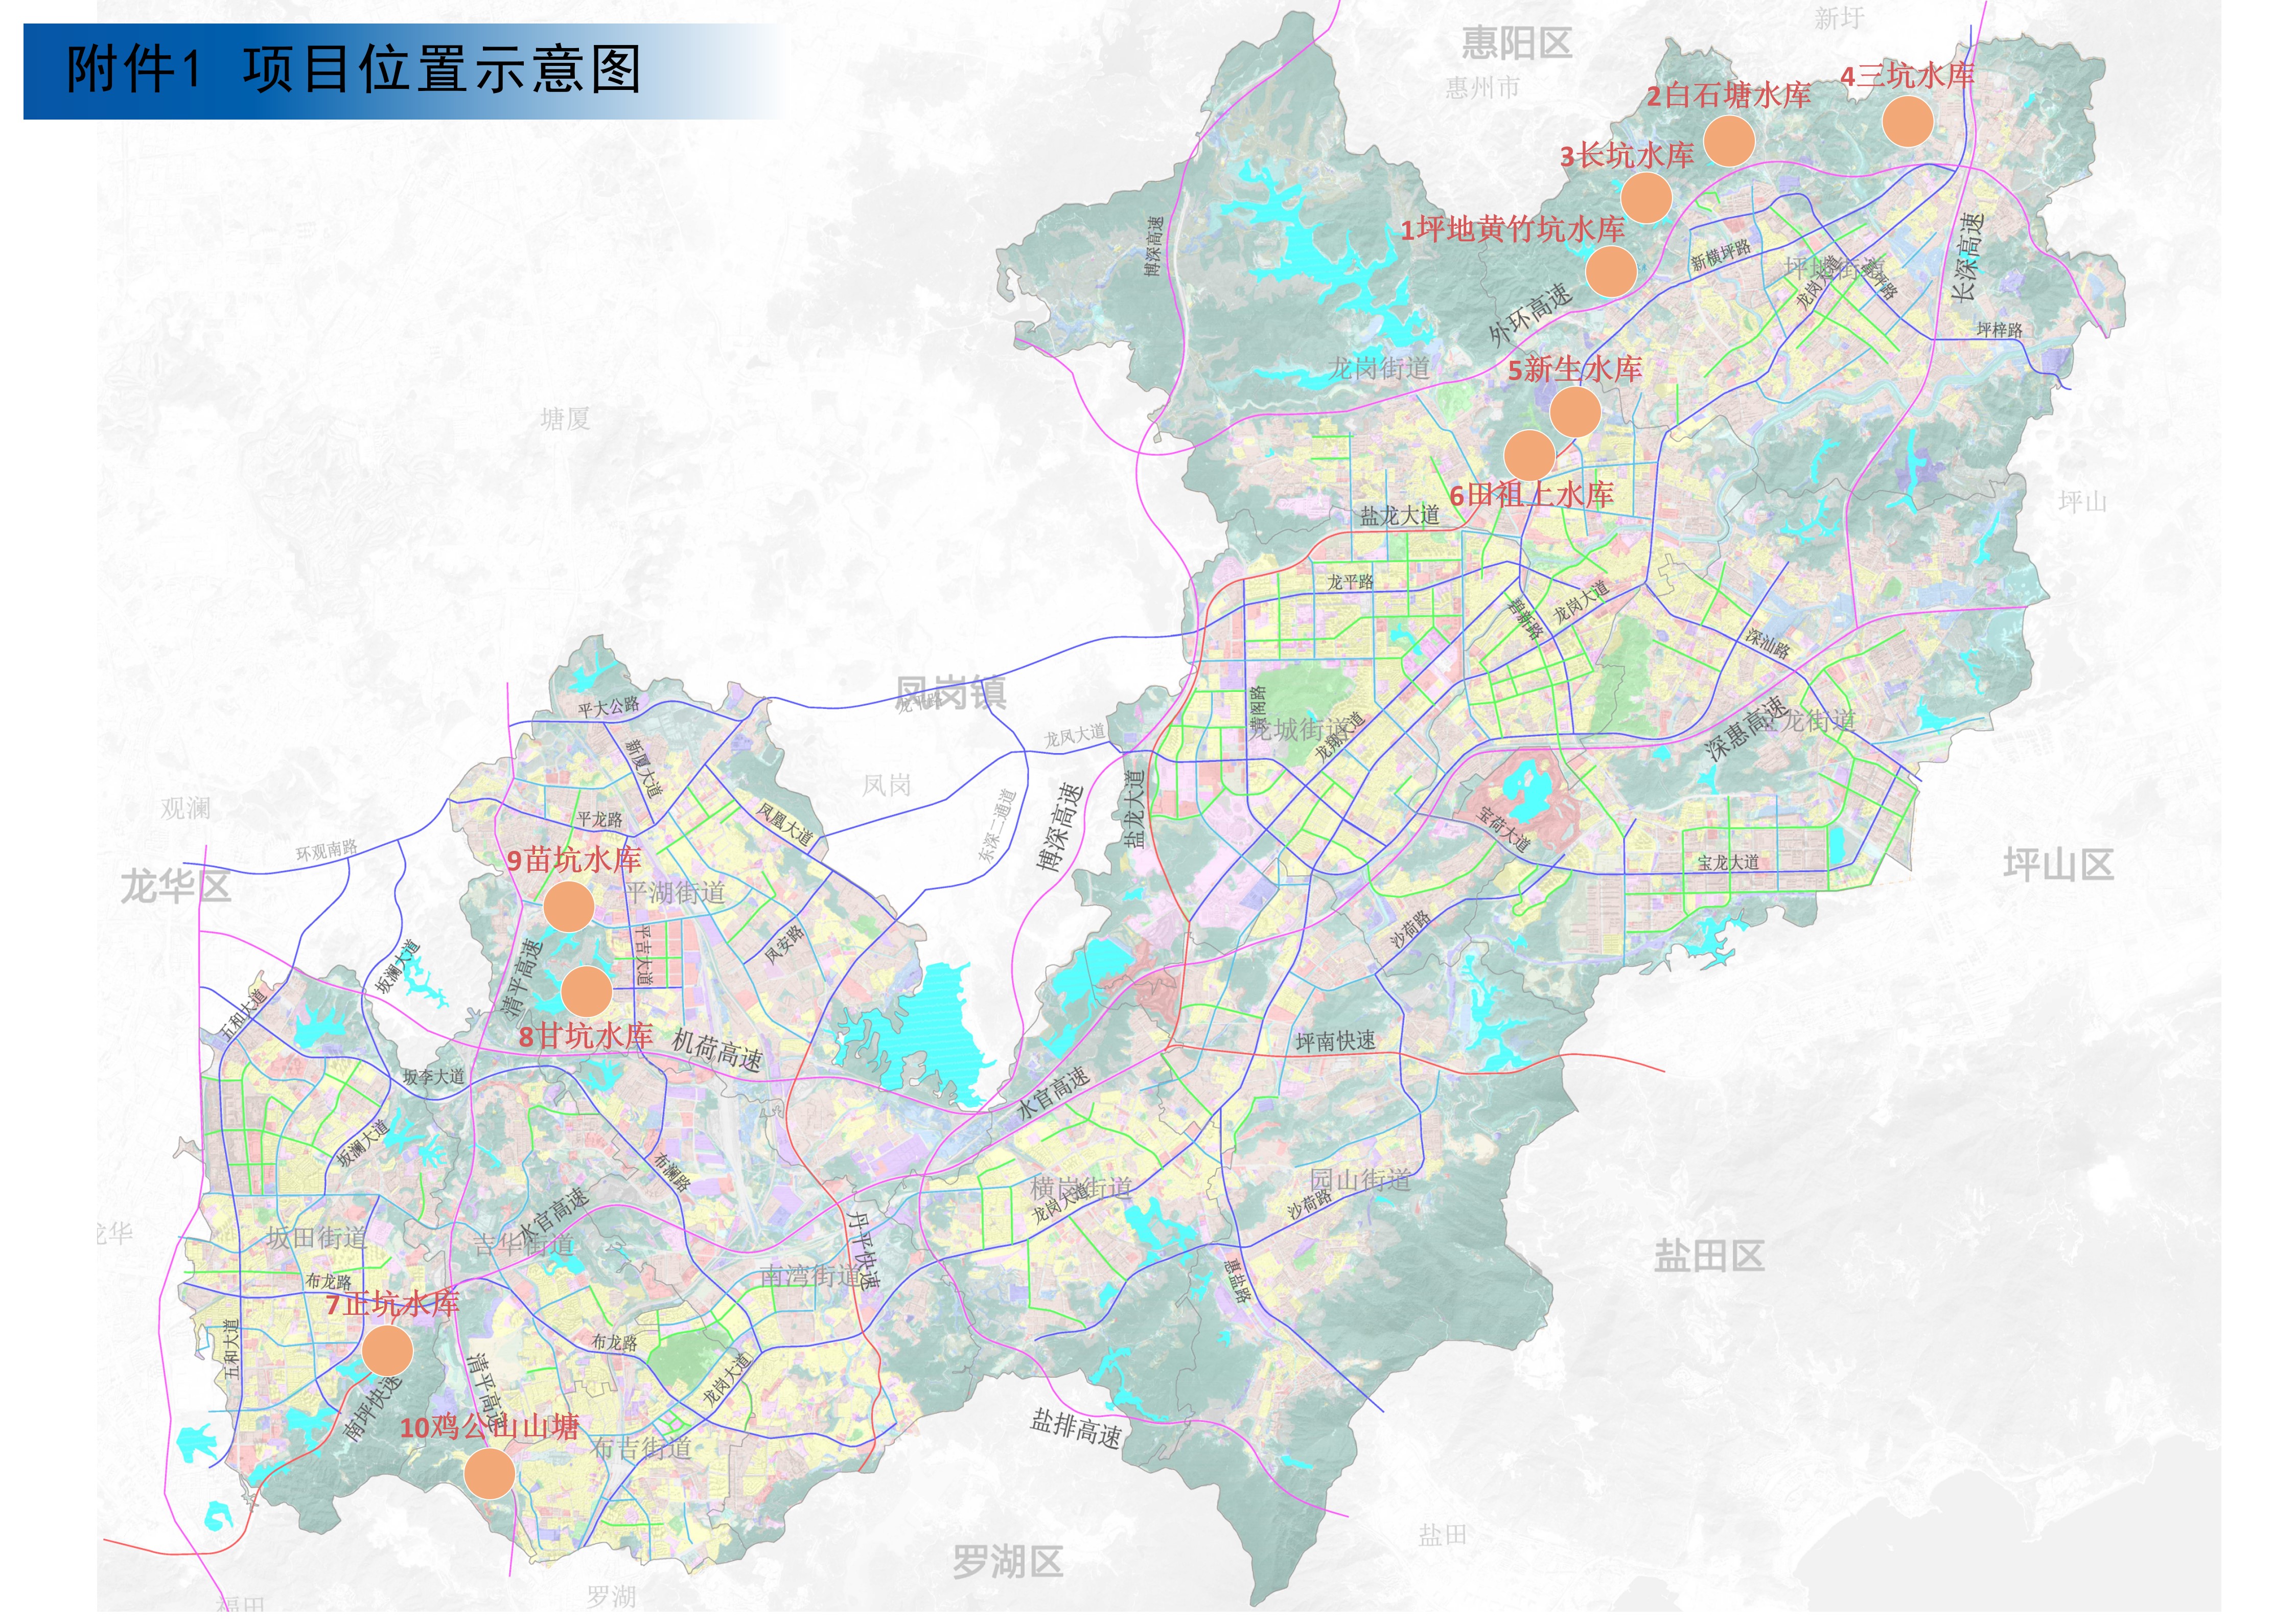Click the 罗湖区 district label
The height and width of the screenshot is (1624, 2296).
[1007, 1561]
